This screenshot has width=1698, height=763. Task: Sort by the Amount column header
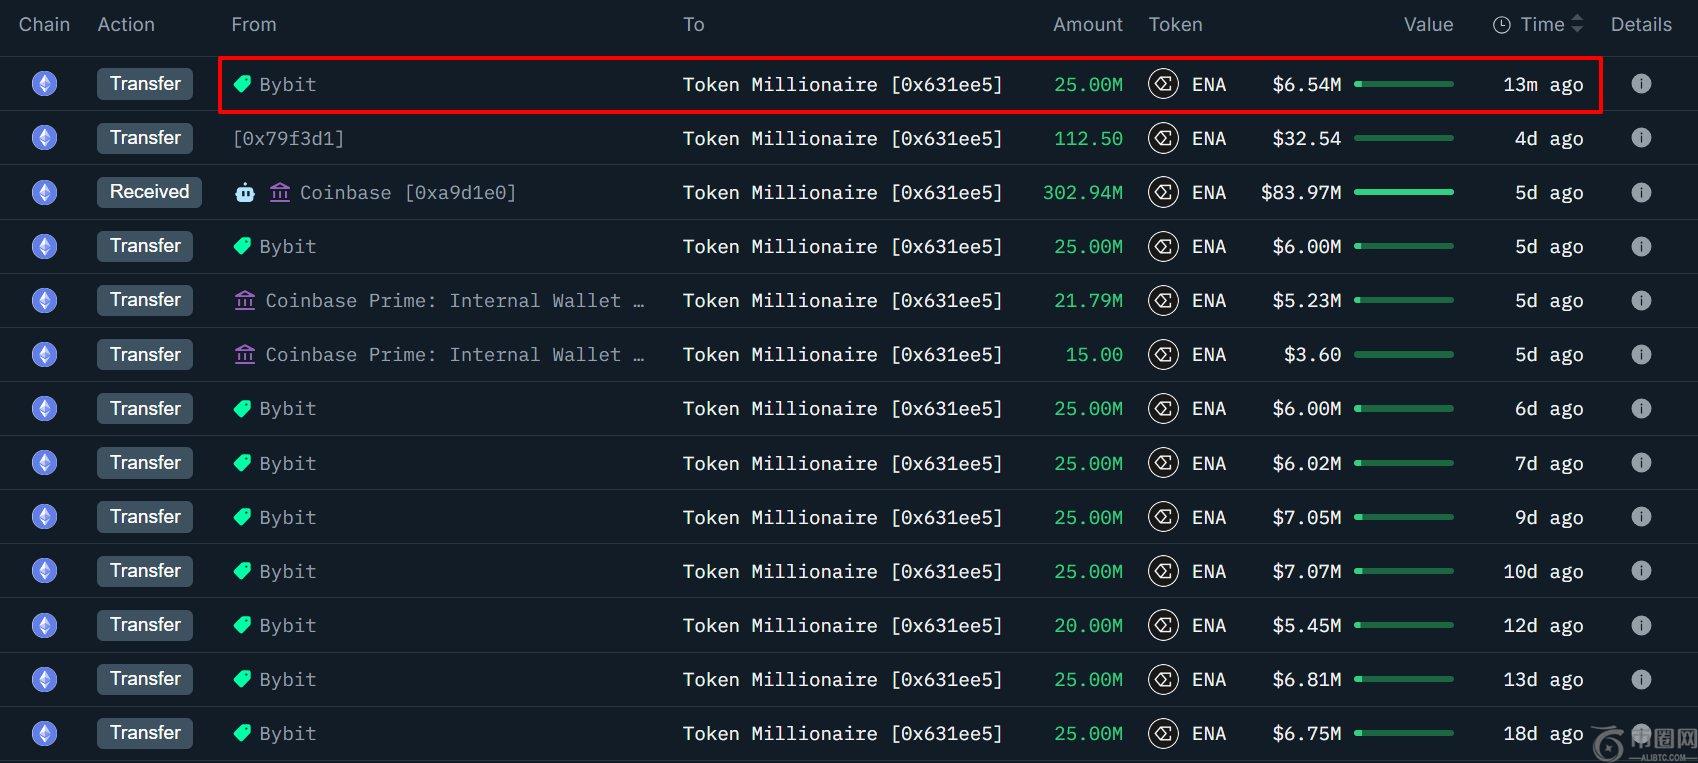(x=1087, y=25)
